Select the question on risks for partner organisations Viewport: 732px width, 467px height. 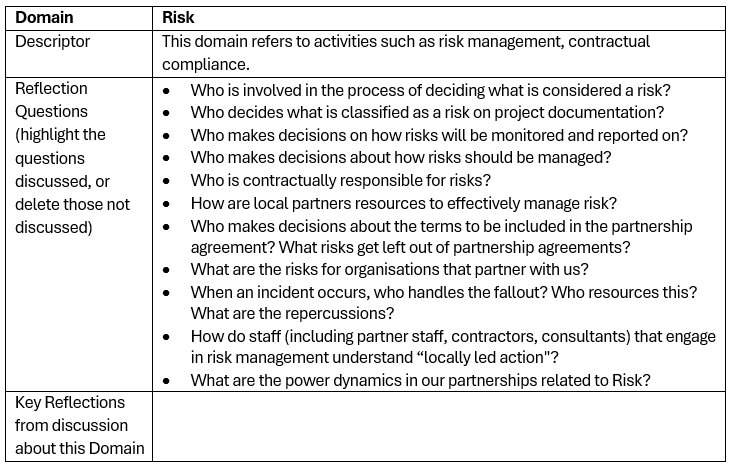(x=389, y=269)
